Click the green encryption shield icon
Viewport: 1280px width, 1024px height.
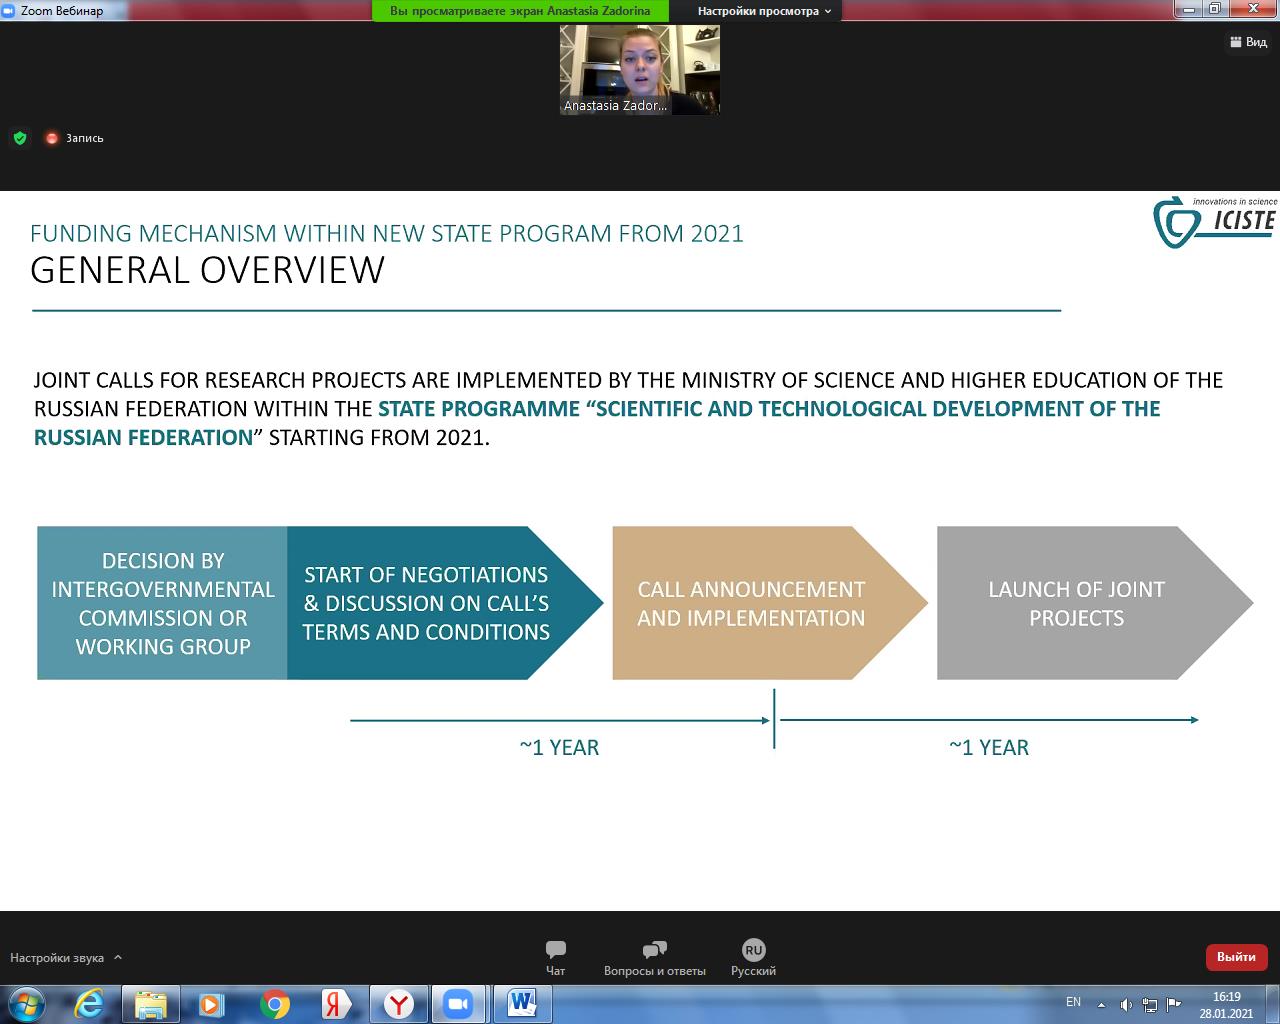tap(20, 138)
